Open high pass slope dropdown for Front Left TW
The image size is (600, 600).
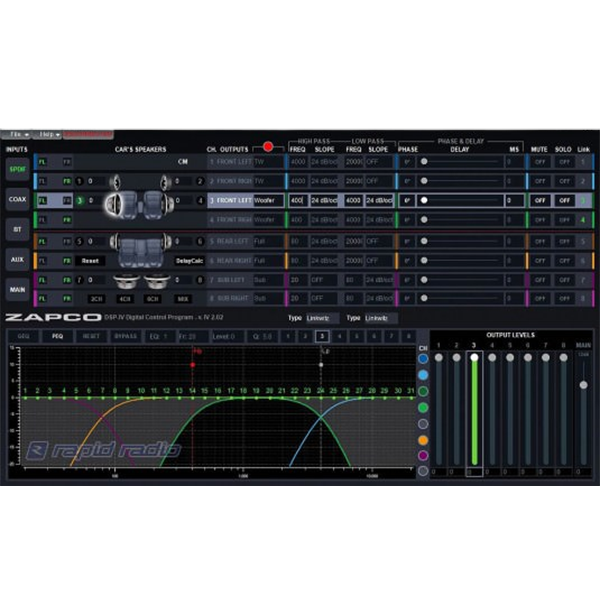point(324,162)
